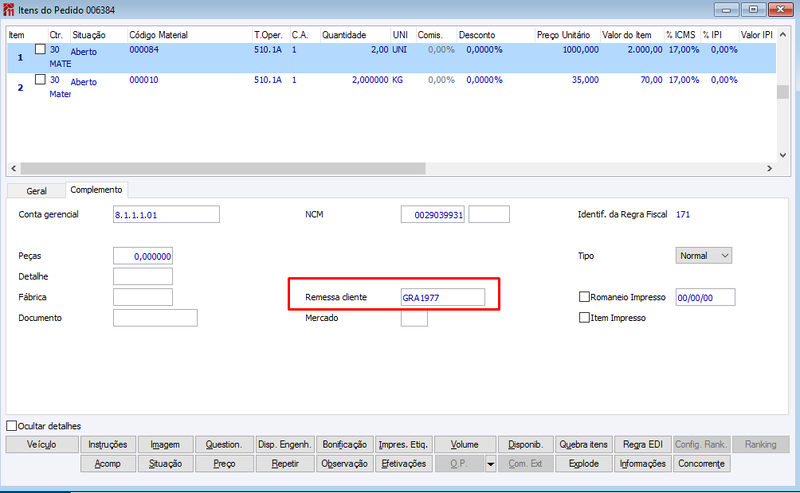800x493 pixels.
Task: Close the Itens do Pedido window
Action: pyautogui.click(x=781, y=10)
